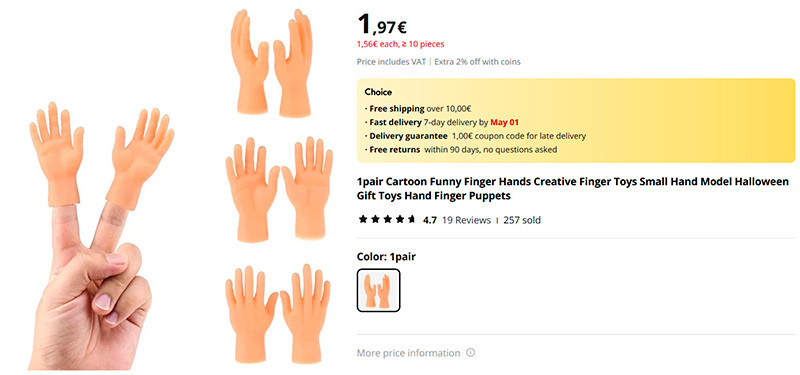Click the Delivery guarantee coupon line
Screen dimensions: 800x375
475,136
